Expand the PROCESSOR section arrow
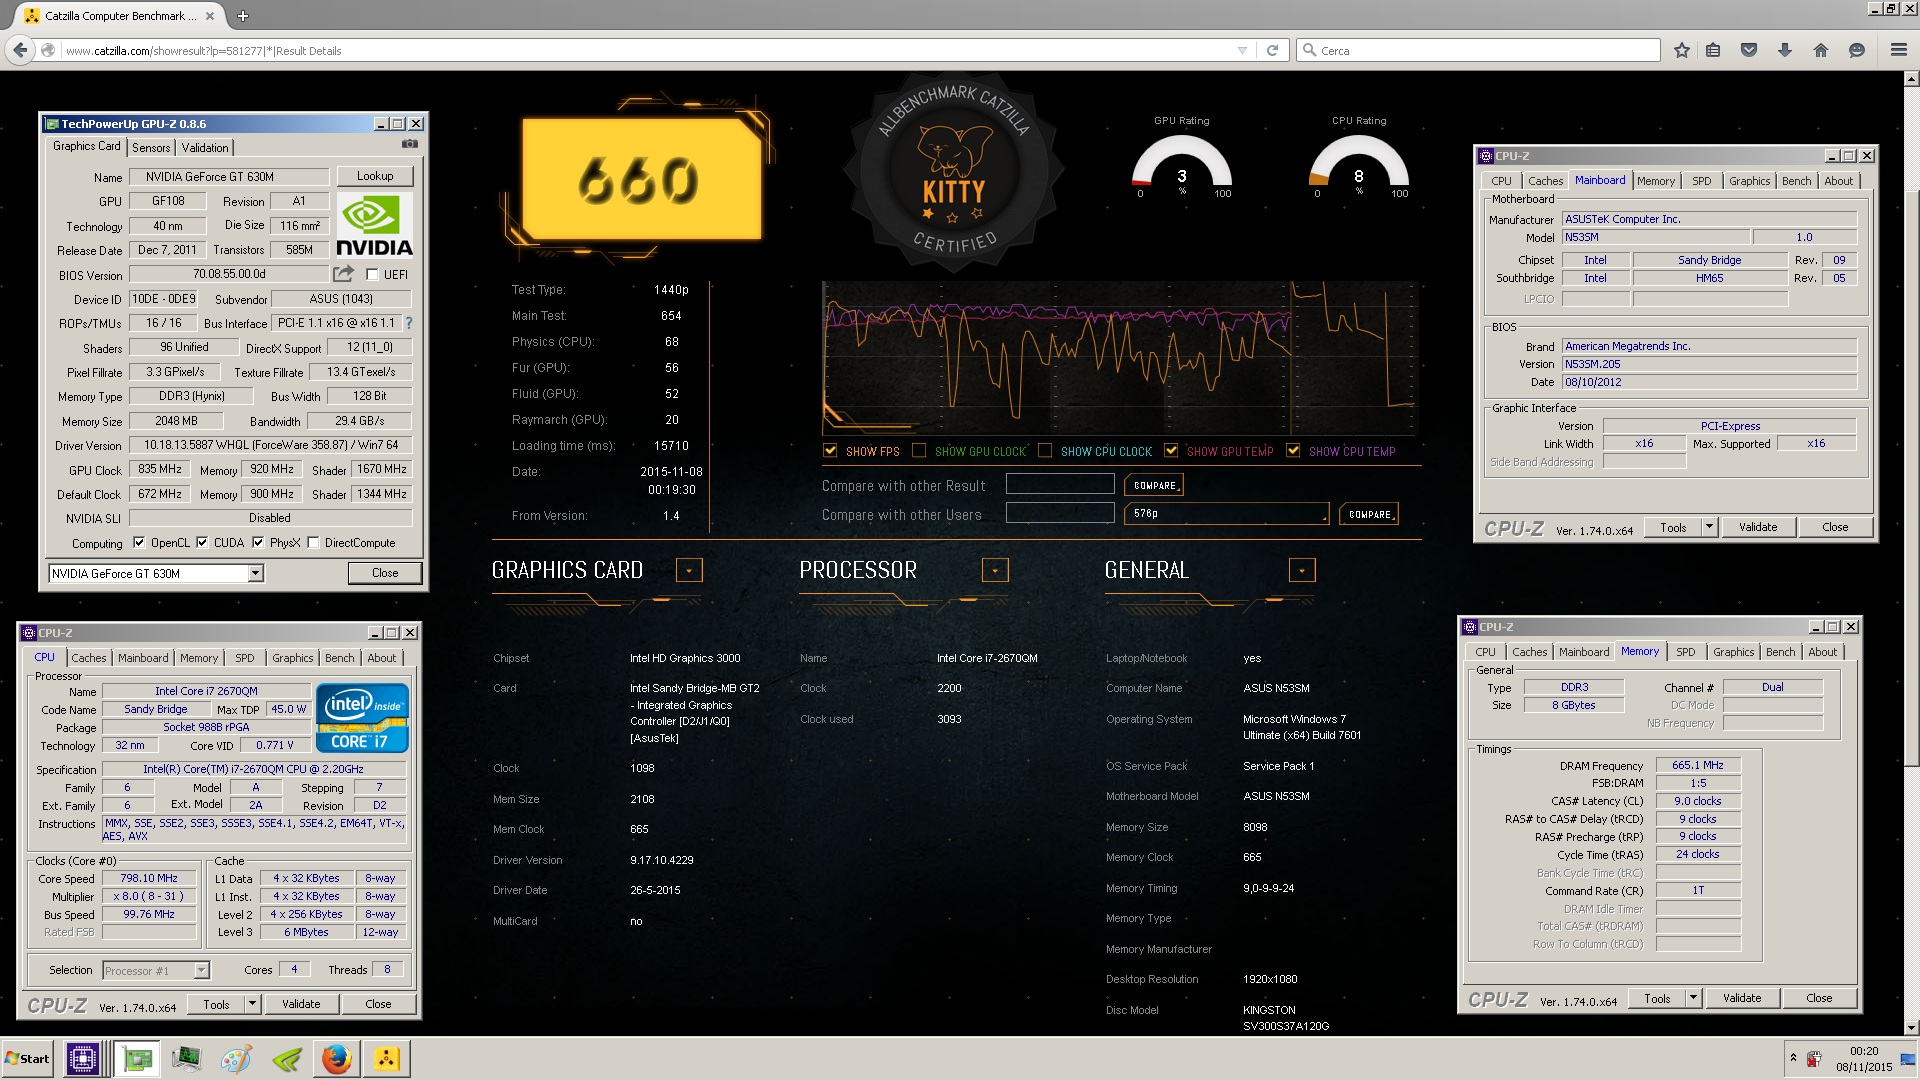This screenshot has height=1080, width=1920. [x=995, y=570]
